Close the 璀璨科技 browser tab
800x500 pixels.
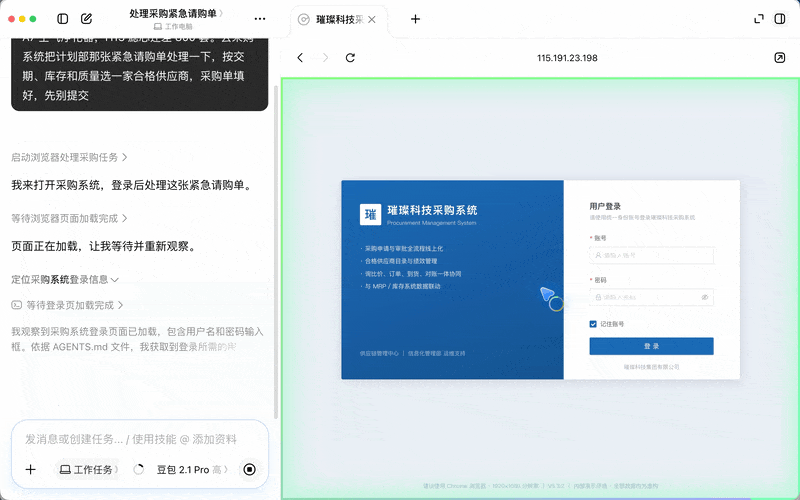click(x=372, y=19)
